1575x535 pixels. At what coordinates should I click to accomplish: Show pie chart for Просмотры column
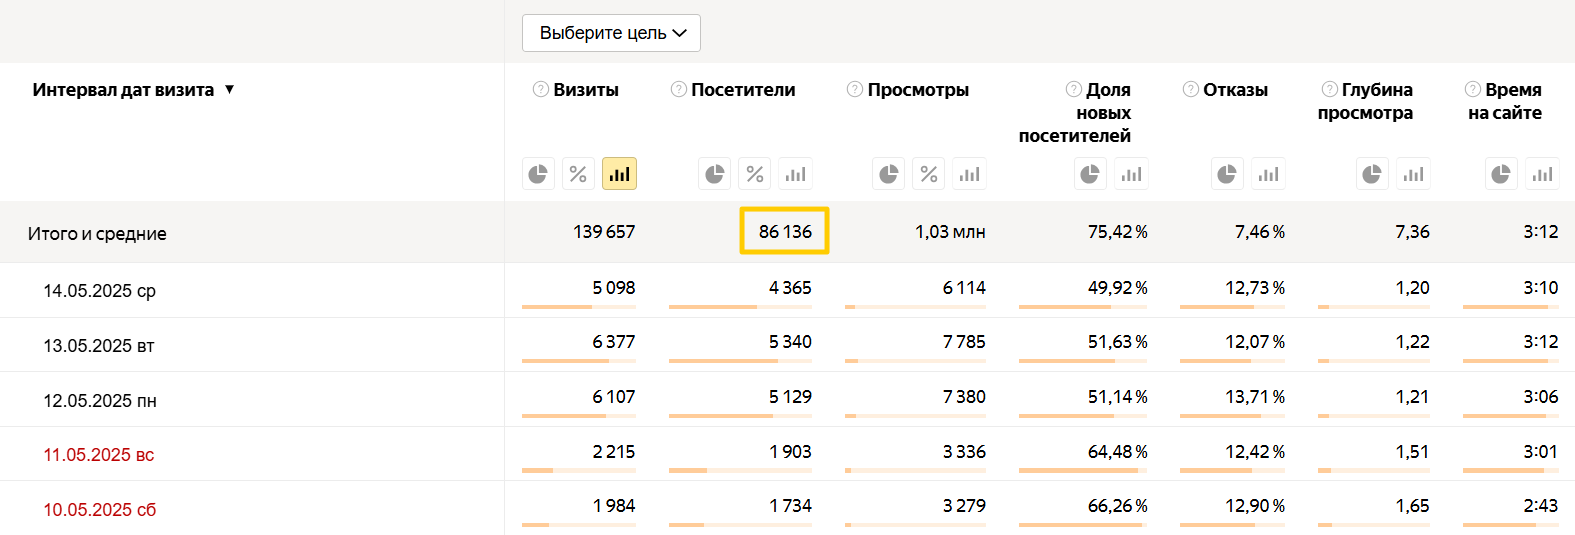888,174
